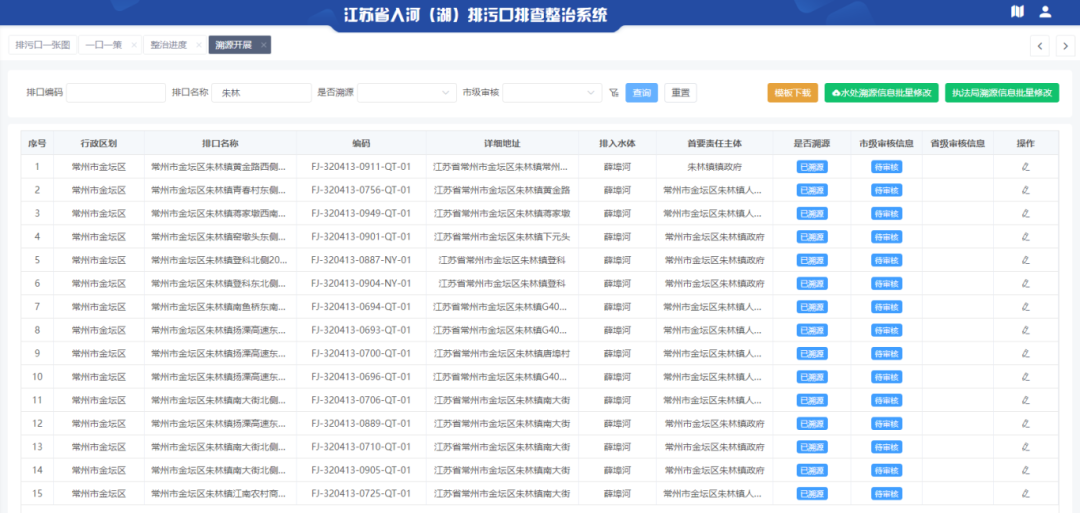Edit row 9 coded FJ-320413-0700-QT-01
Image resolution: width=1080 pixels, height=513 pixels.
[1026, 354]
